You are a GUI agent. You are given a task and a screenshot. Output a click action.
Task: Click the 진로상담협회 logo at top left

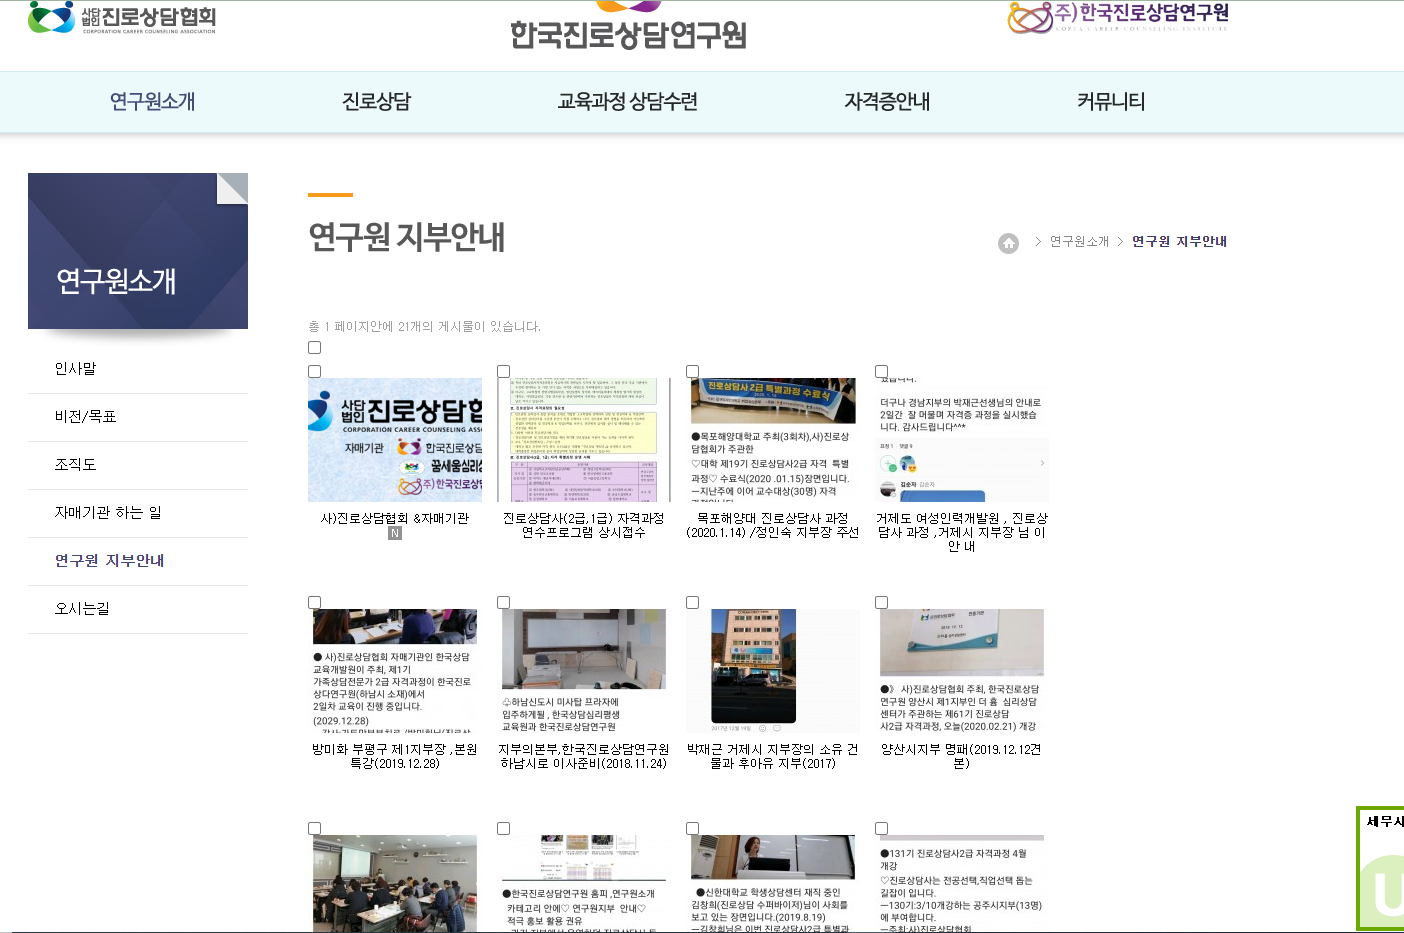(x=122, y=17)
